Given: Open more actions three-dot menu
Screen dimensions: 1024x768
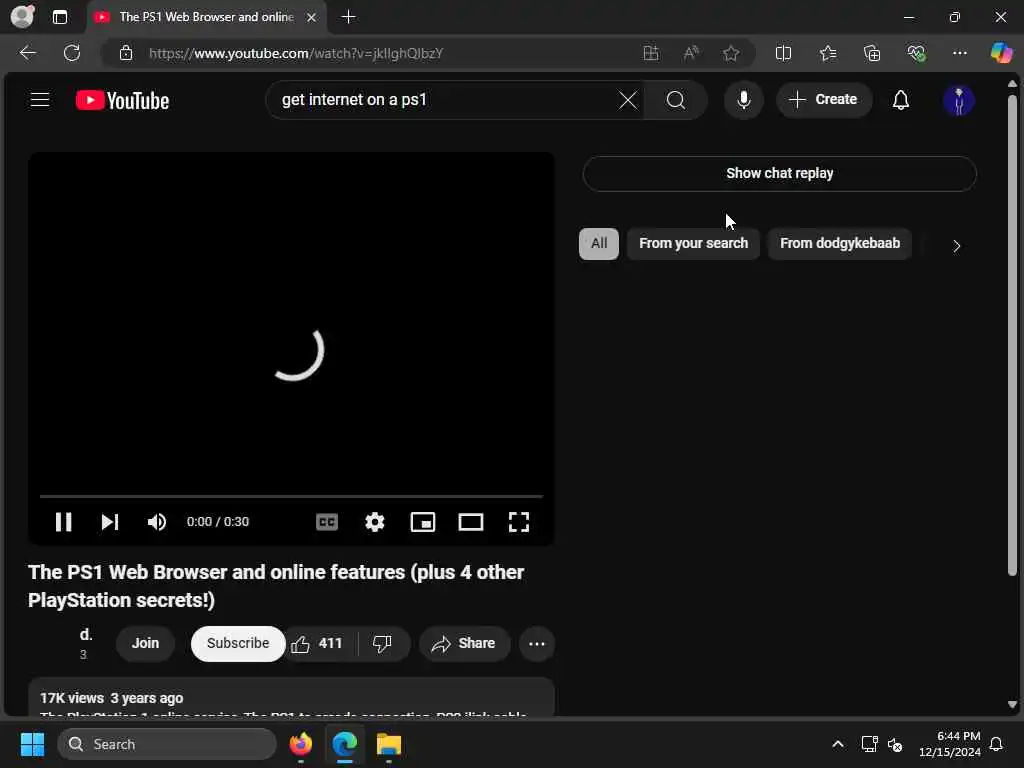Looking at the screenshot, I should (x=537, y=644).
